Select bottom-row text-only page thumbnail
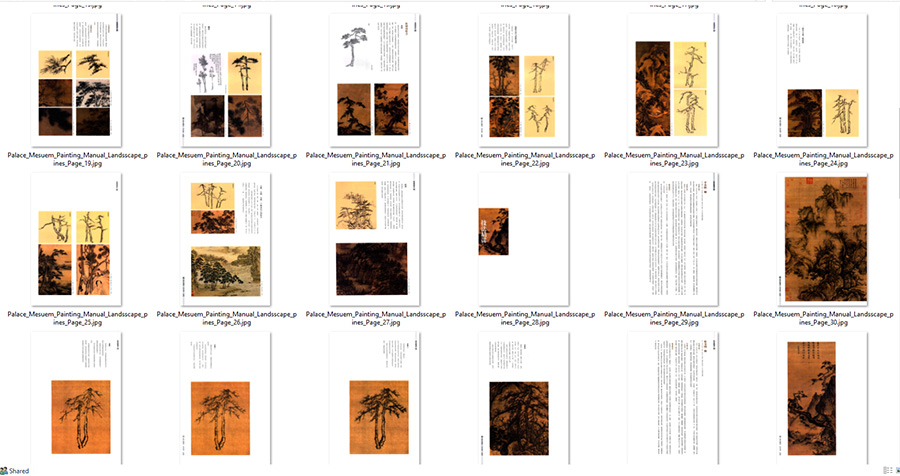The width and height of the screenshot is (900, 476). coord(673,398)
